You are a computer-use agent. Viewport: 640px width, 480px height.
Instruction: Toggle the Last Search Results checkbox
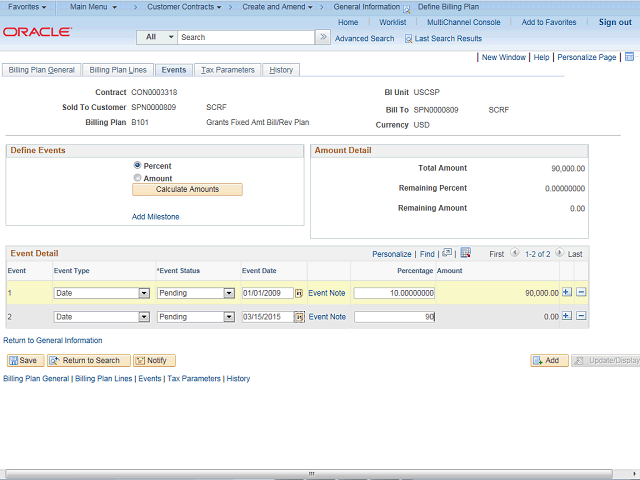coord(408,39)
